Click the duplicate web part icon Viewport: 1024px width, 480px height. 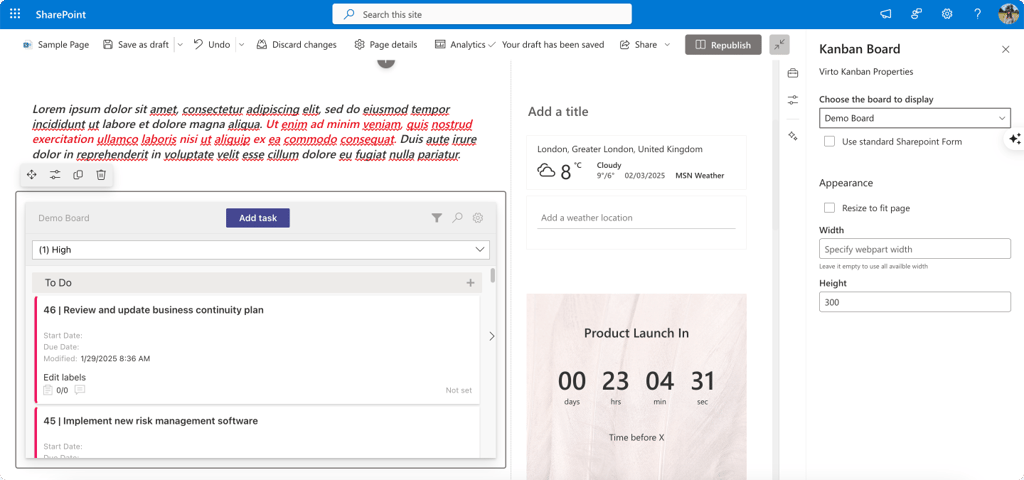pyautogui.click(x=78, y=174)
